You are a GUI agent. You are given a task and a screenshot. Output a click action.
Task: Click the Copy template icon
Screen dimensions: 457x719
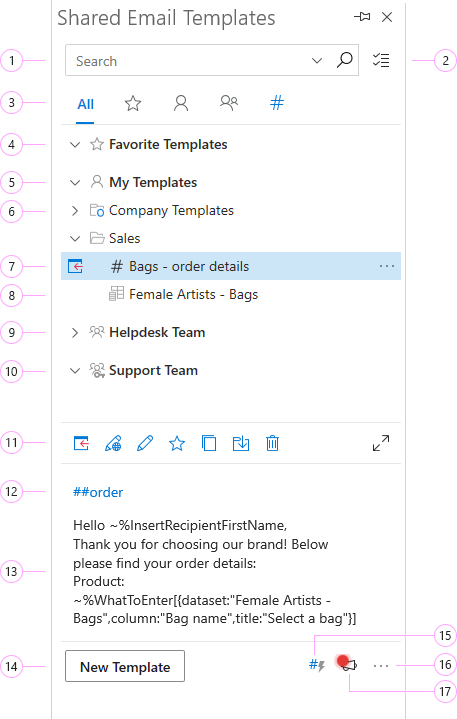click(209, 443)
